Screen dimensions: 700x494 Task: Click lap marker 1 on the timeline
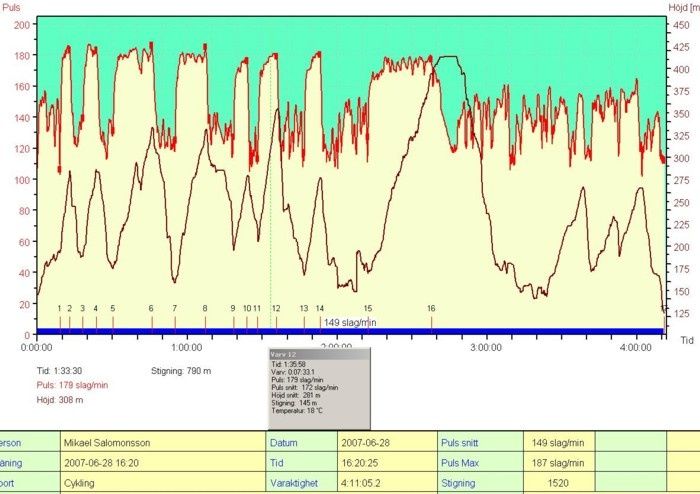pyautogui.click(x=60, y=309)
